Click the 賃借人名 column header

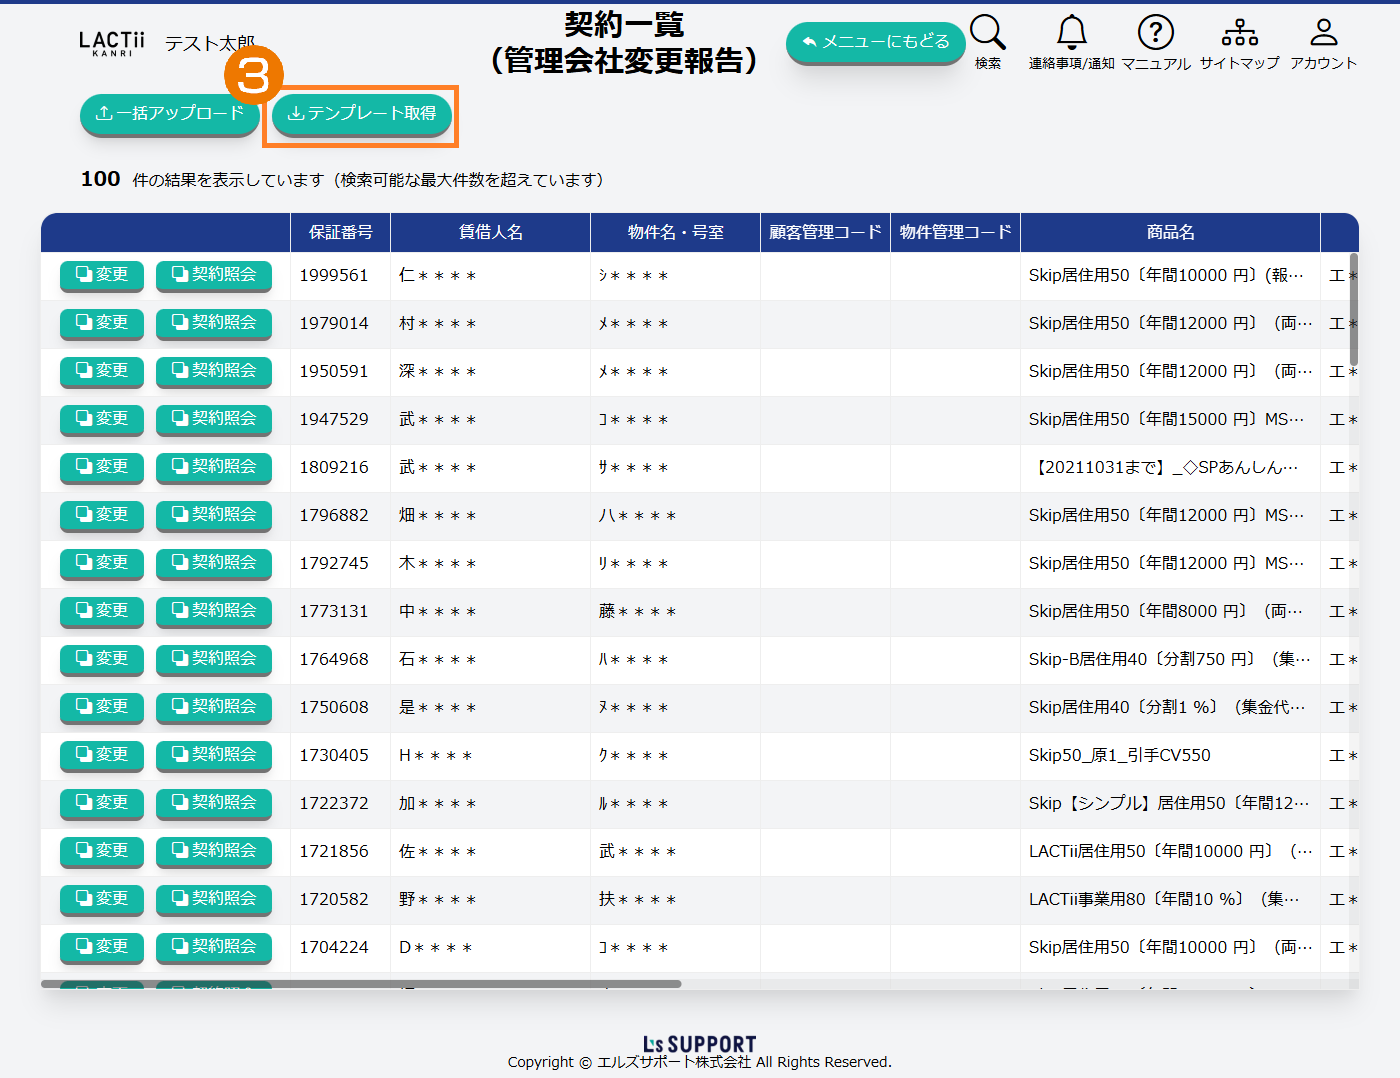click(x=490, y=232)
